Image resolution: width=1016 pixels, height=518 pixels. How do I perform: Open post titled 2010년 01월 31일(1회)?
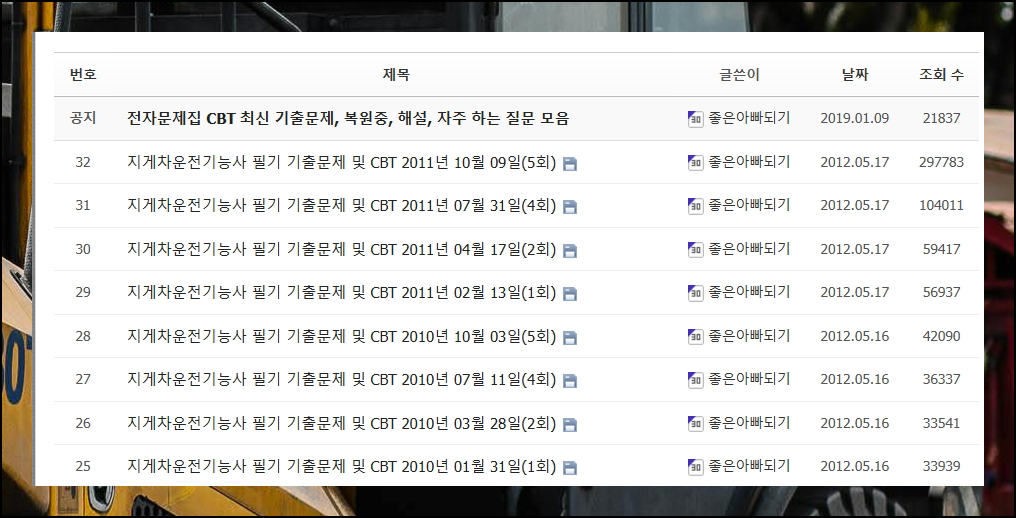pos(341,466)
